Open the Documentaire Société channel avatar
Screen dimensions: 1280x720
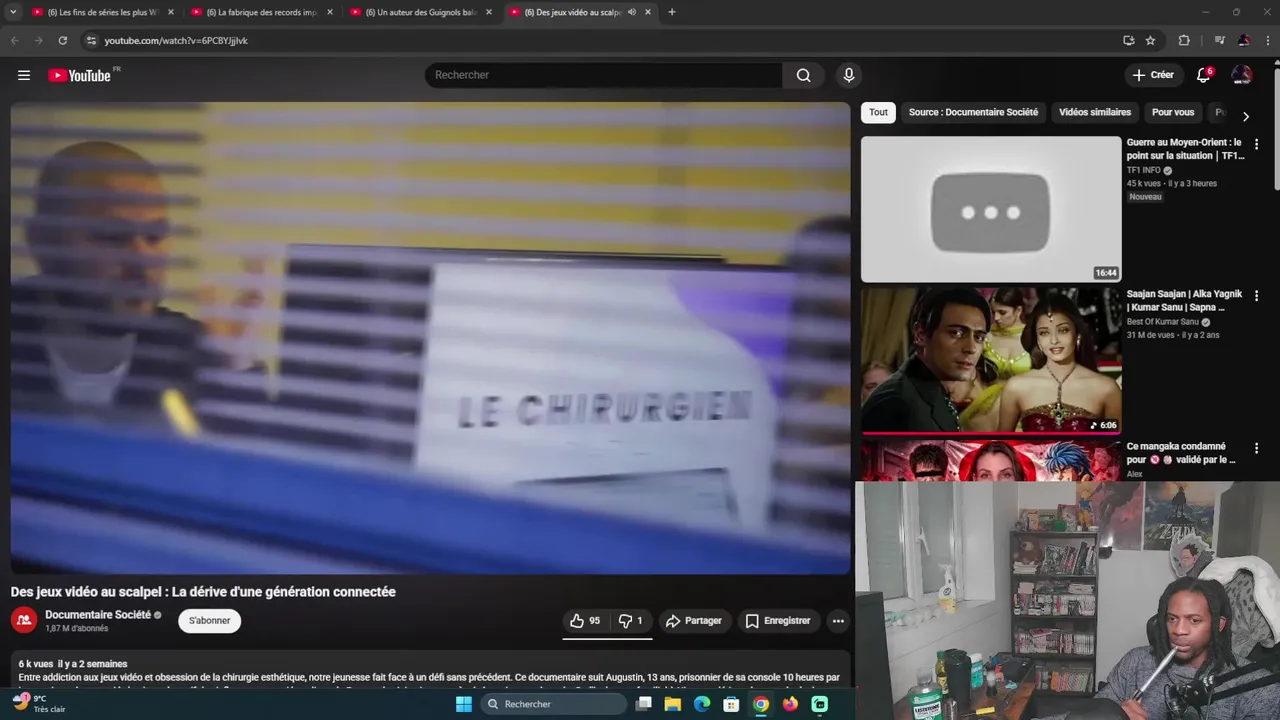coord(24,621)
